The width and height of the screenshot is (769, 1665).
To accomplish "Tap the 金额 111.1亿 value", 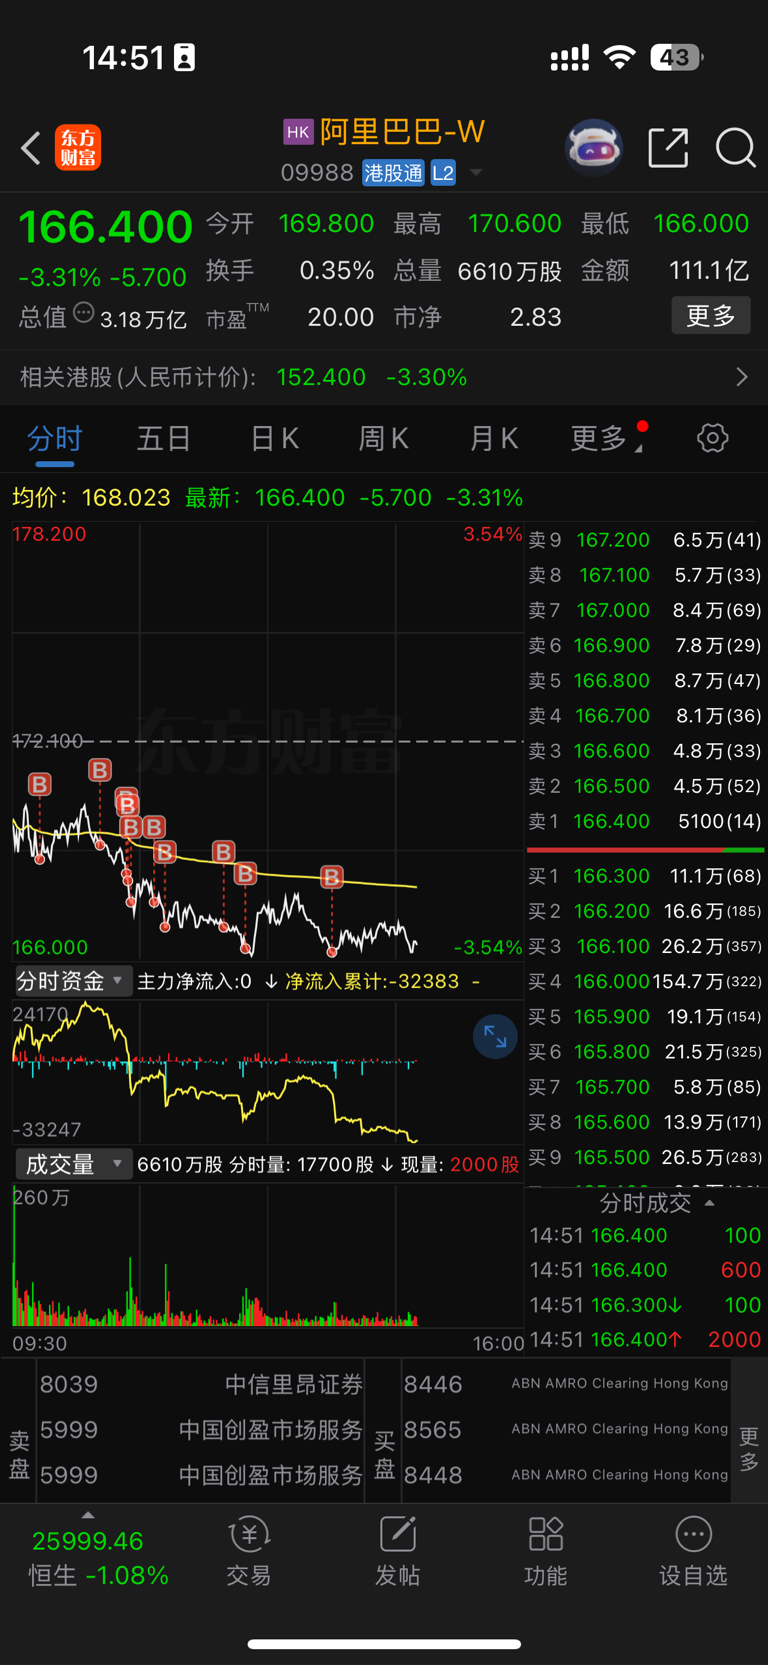I will tap(708, 271).
